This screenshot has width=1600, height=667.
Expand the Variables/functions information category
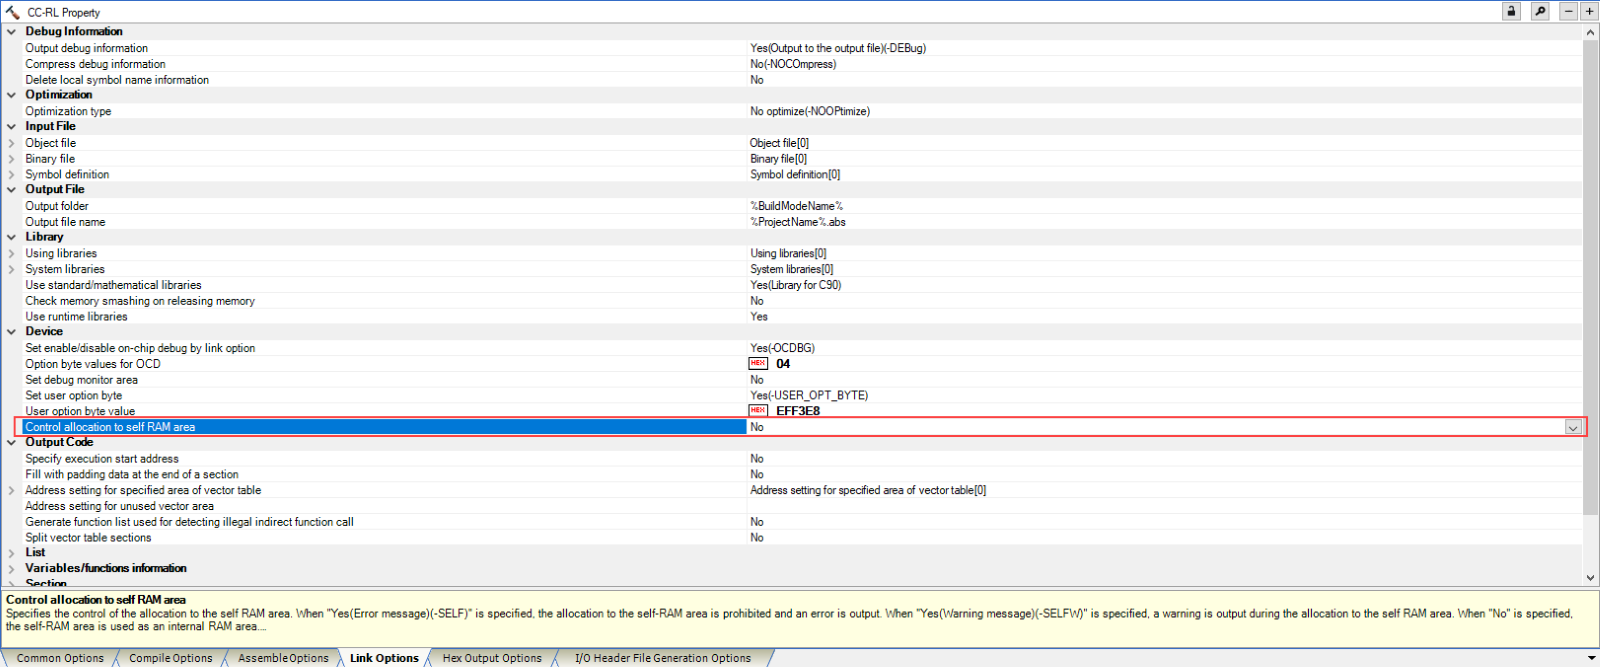coord(11,569)
